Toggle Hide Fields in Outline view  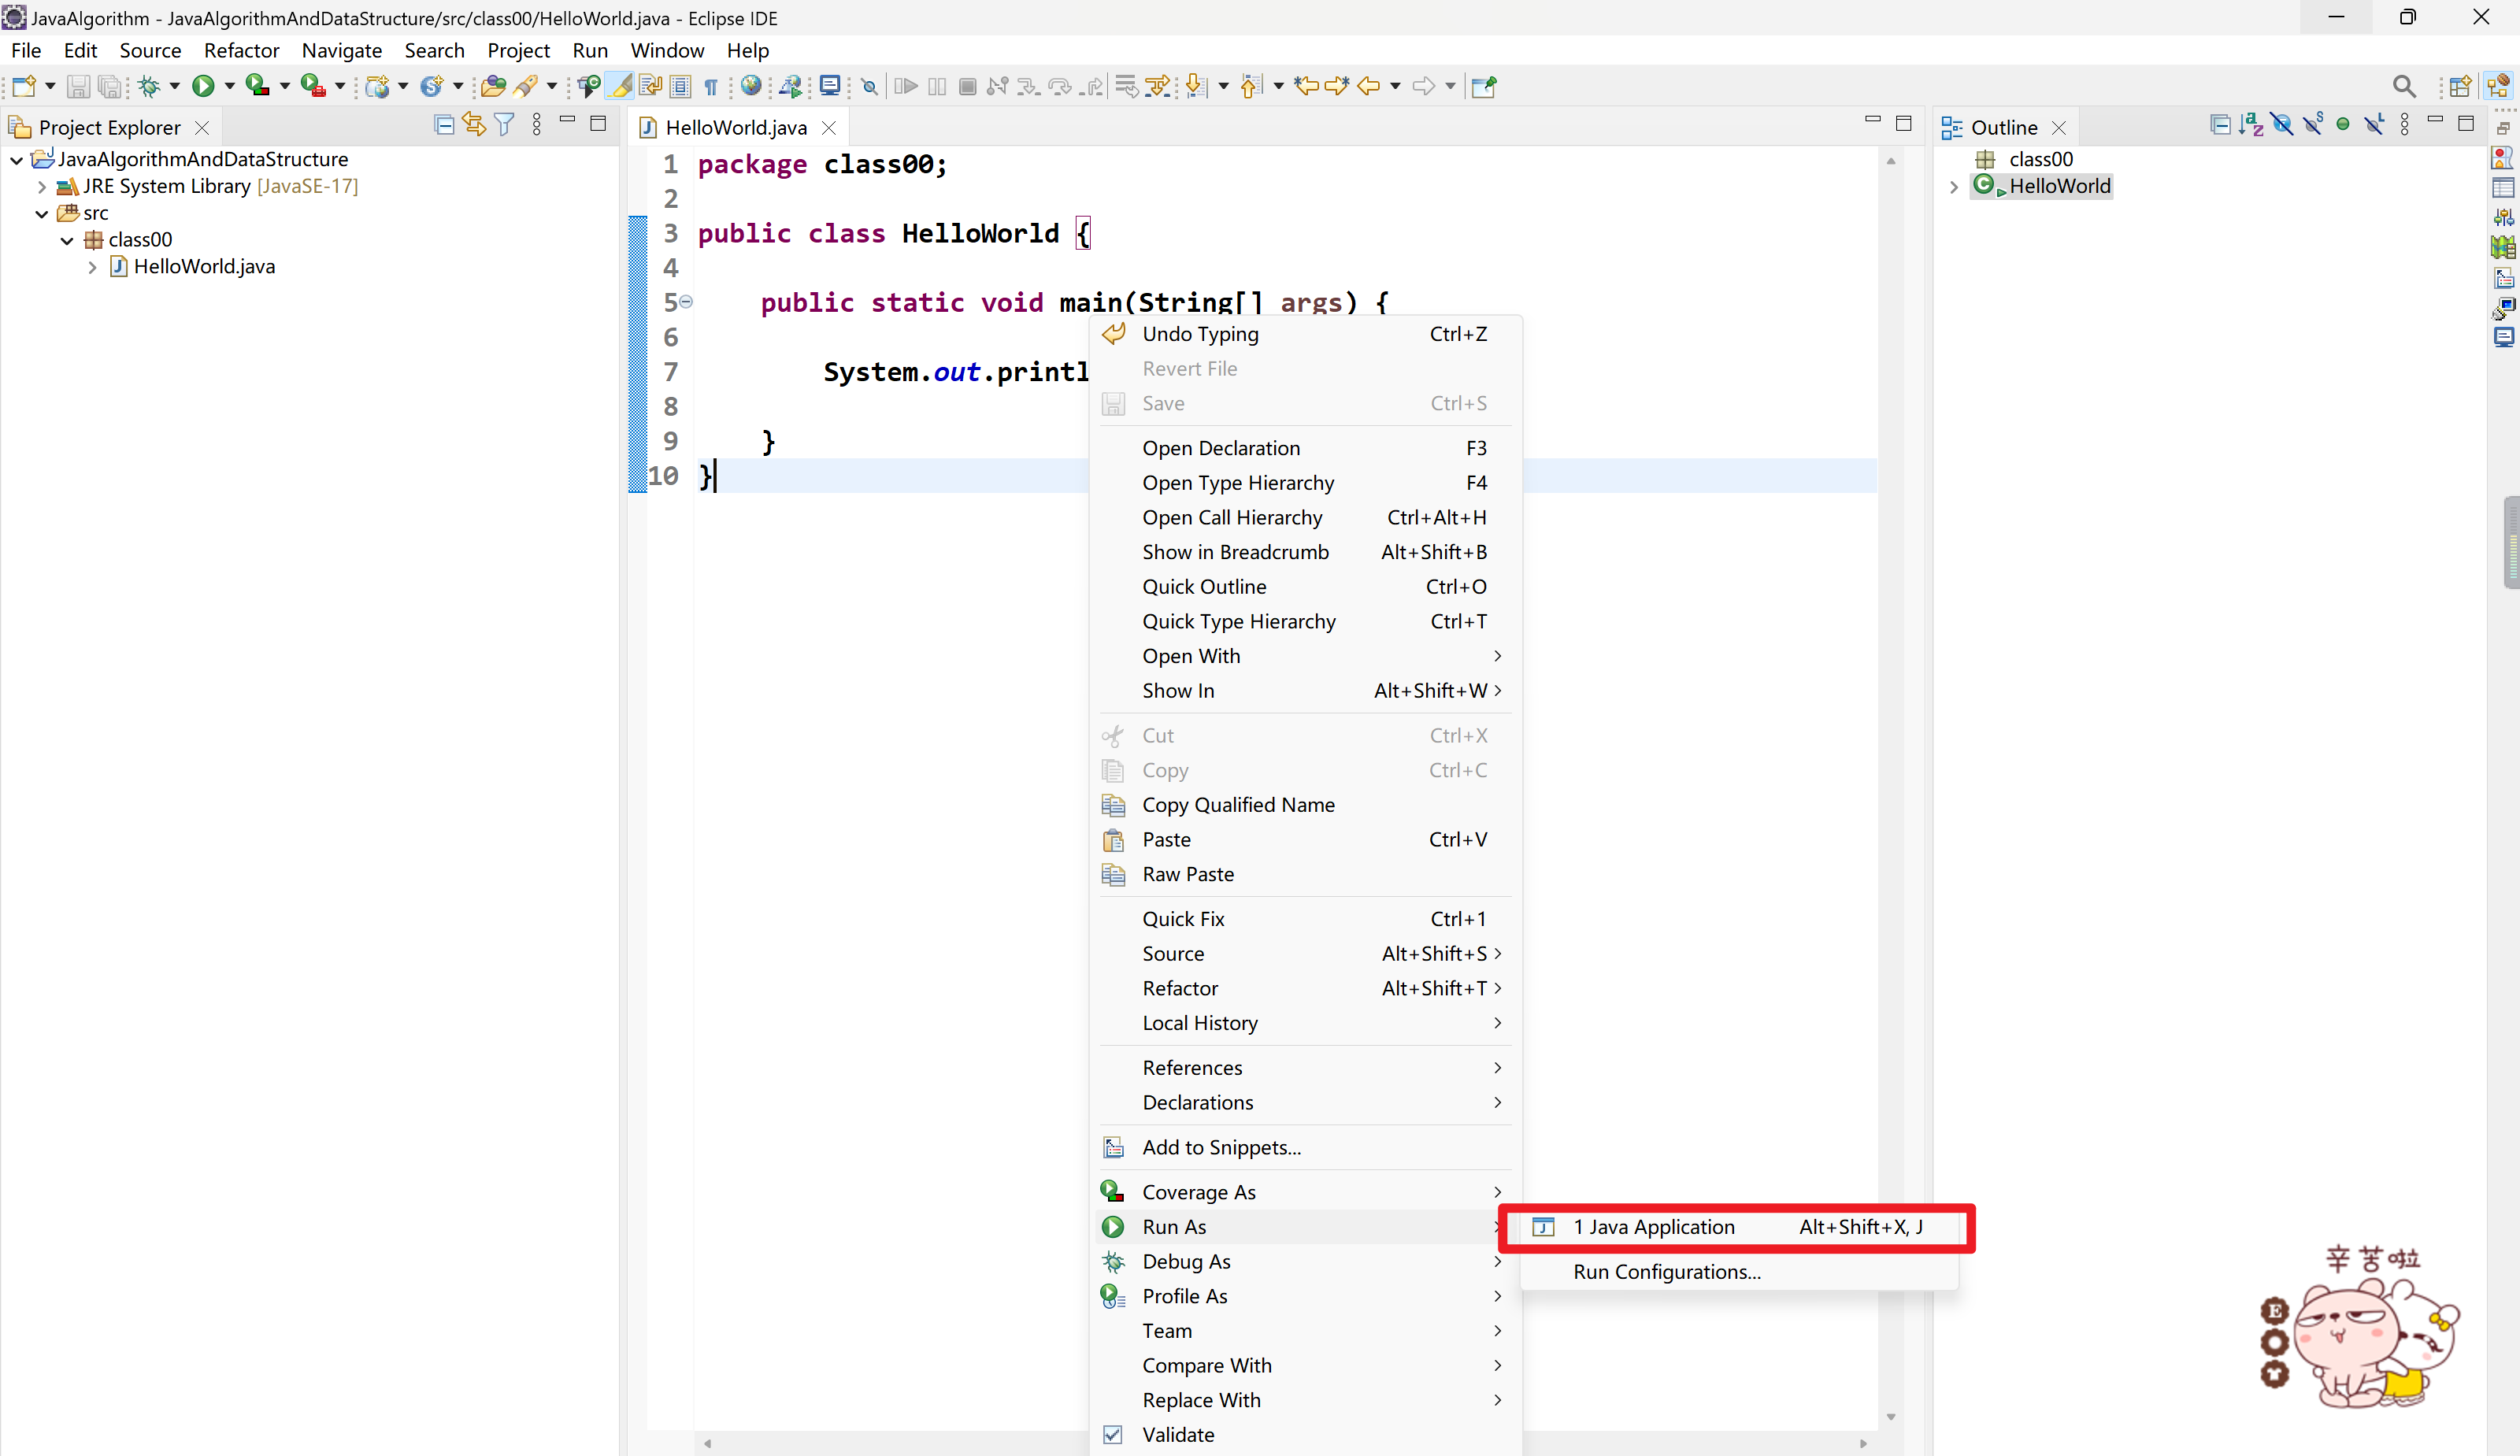2282,125
